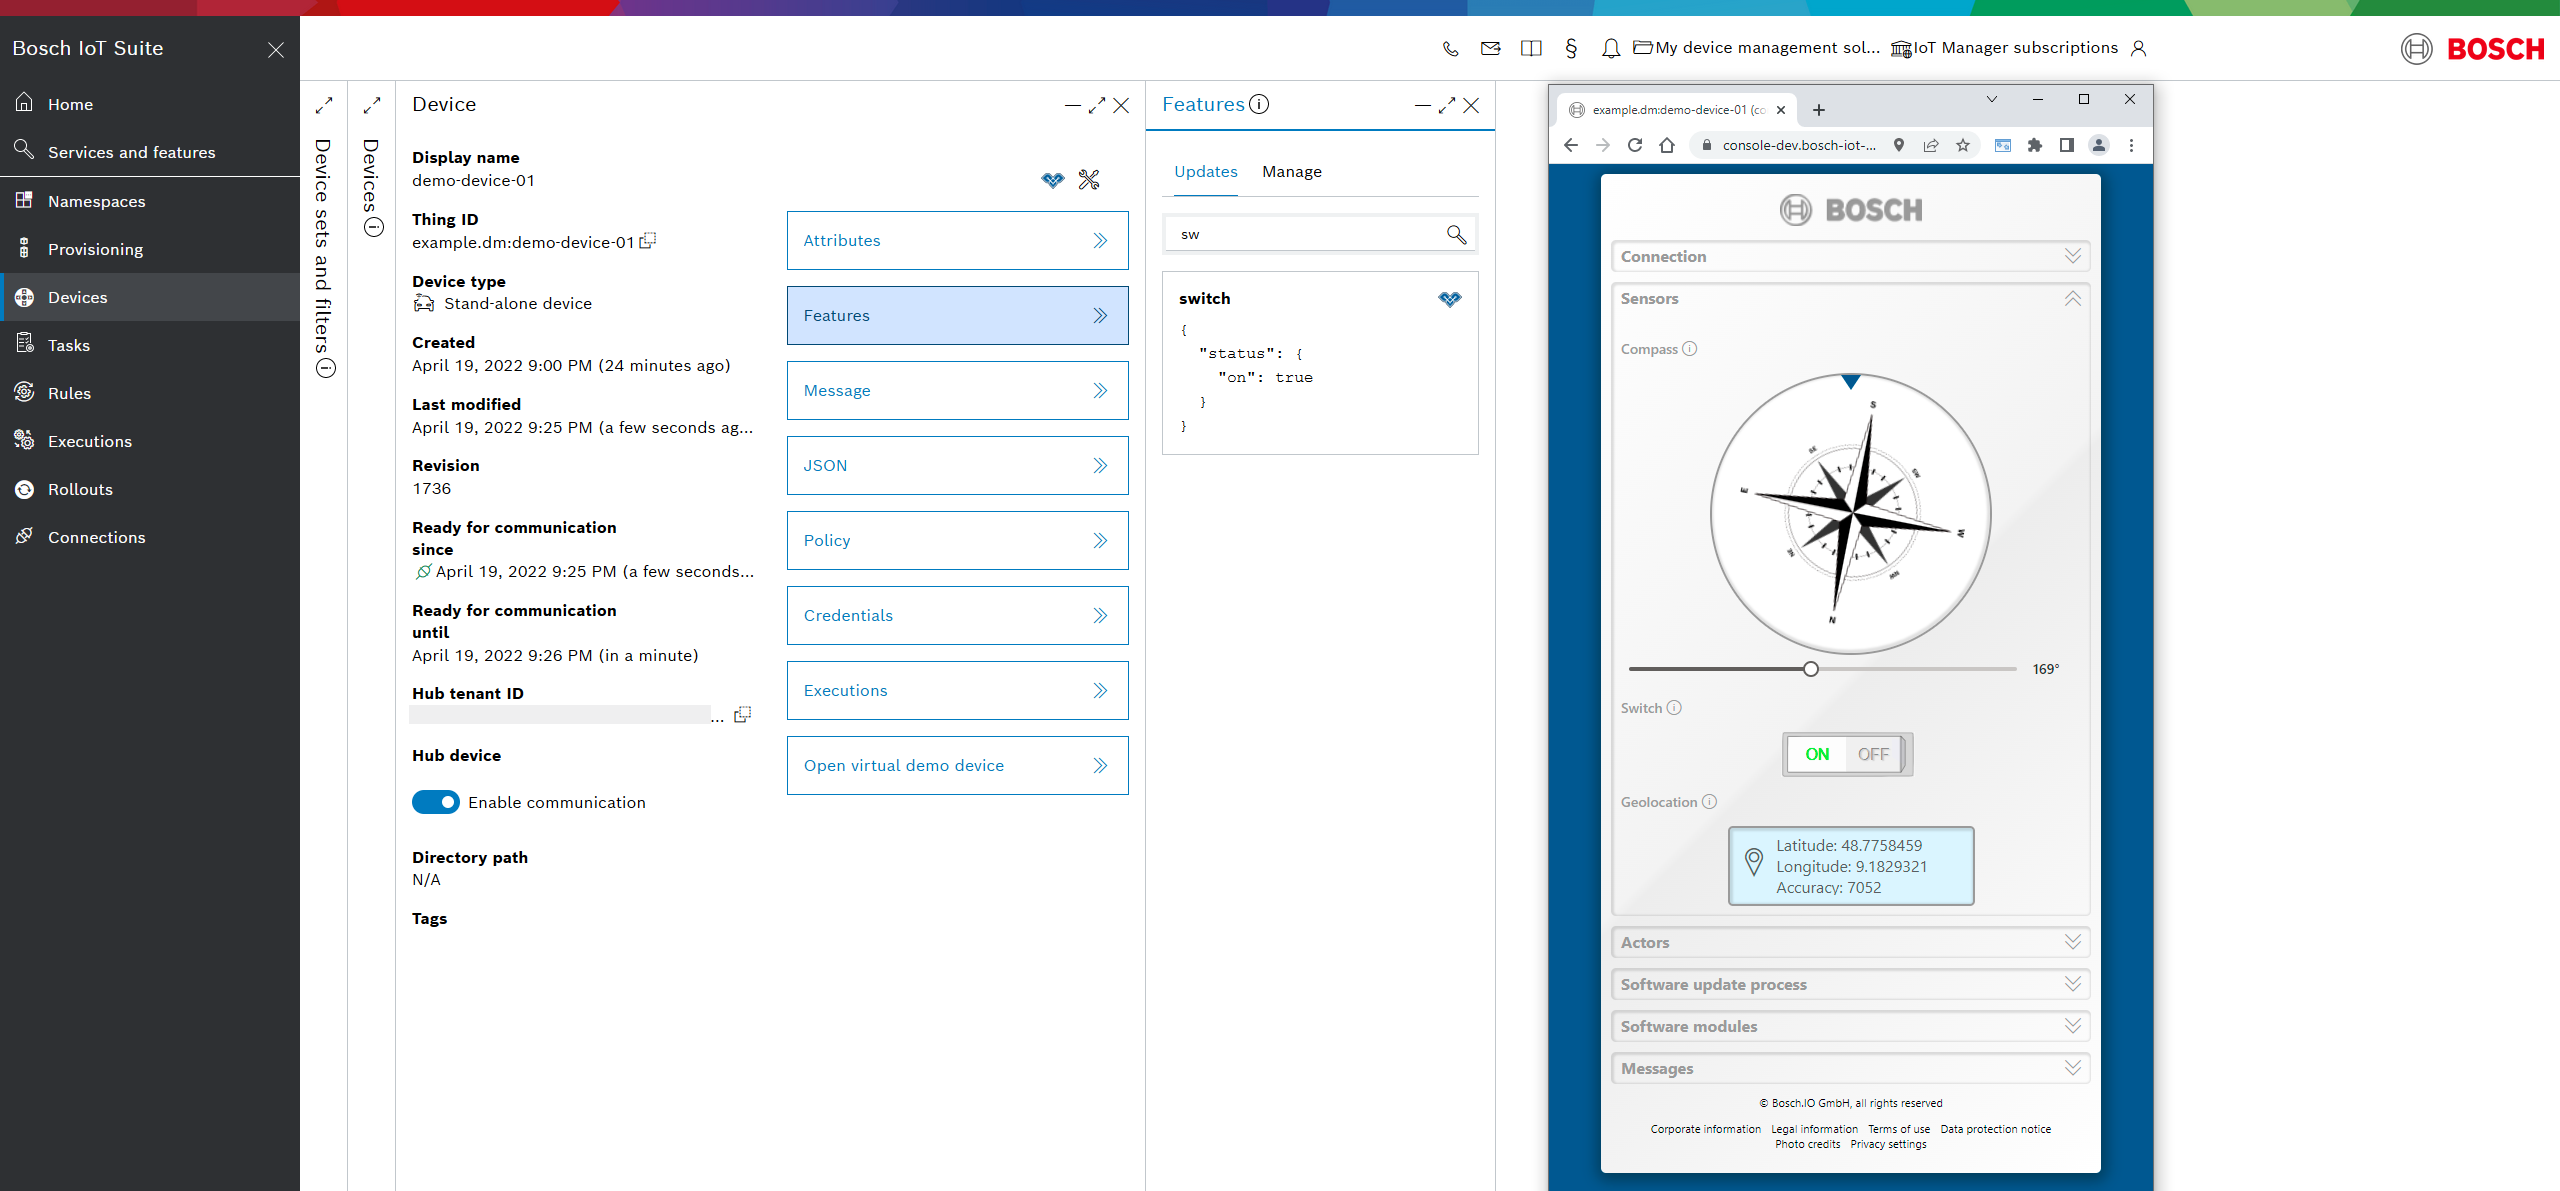
Task: Click the Features info icon
Action: (1259, 104)
